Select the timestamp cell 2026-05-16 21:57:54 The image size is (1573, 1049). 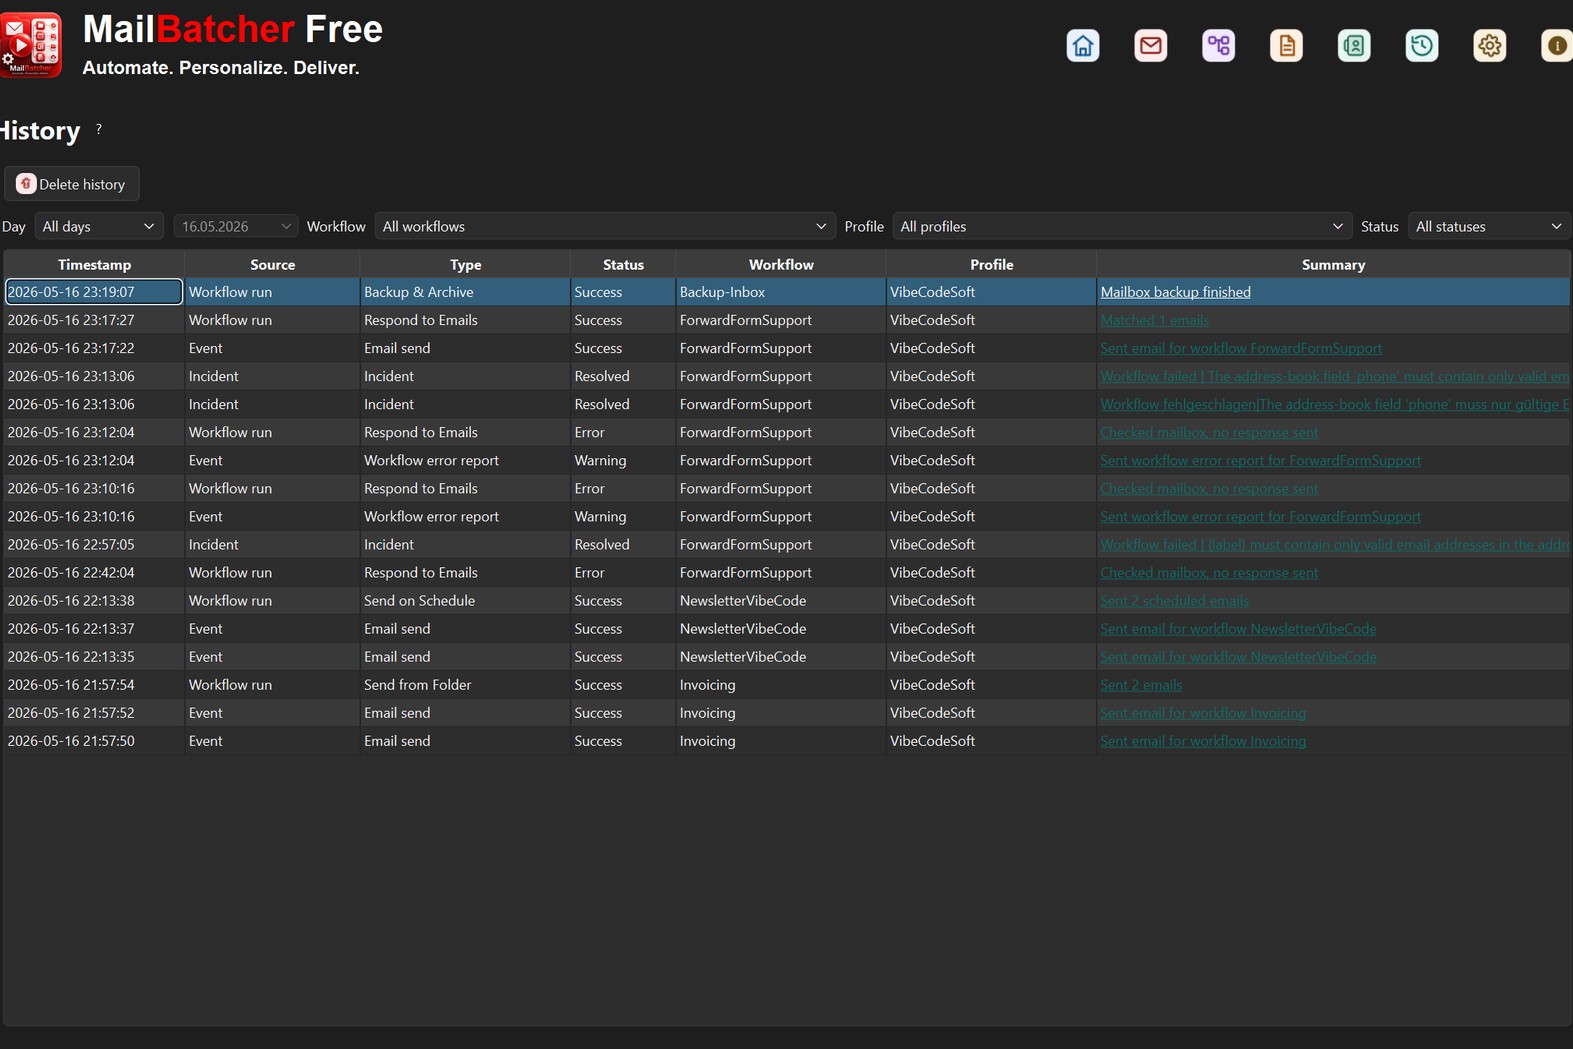(x=94, y=685)
